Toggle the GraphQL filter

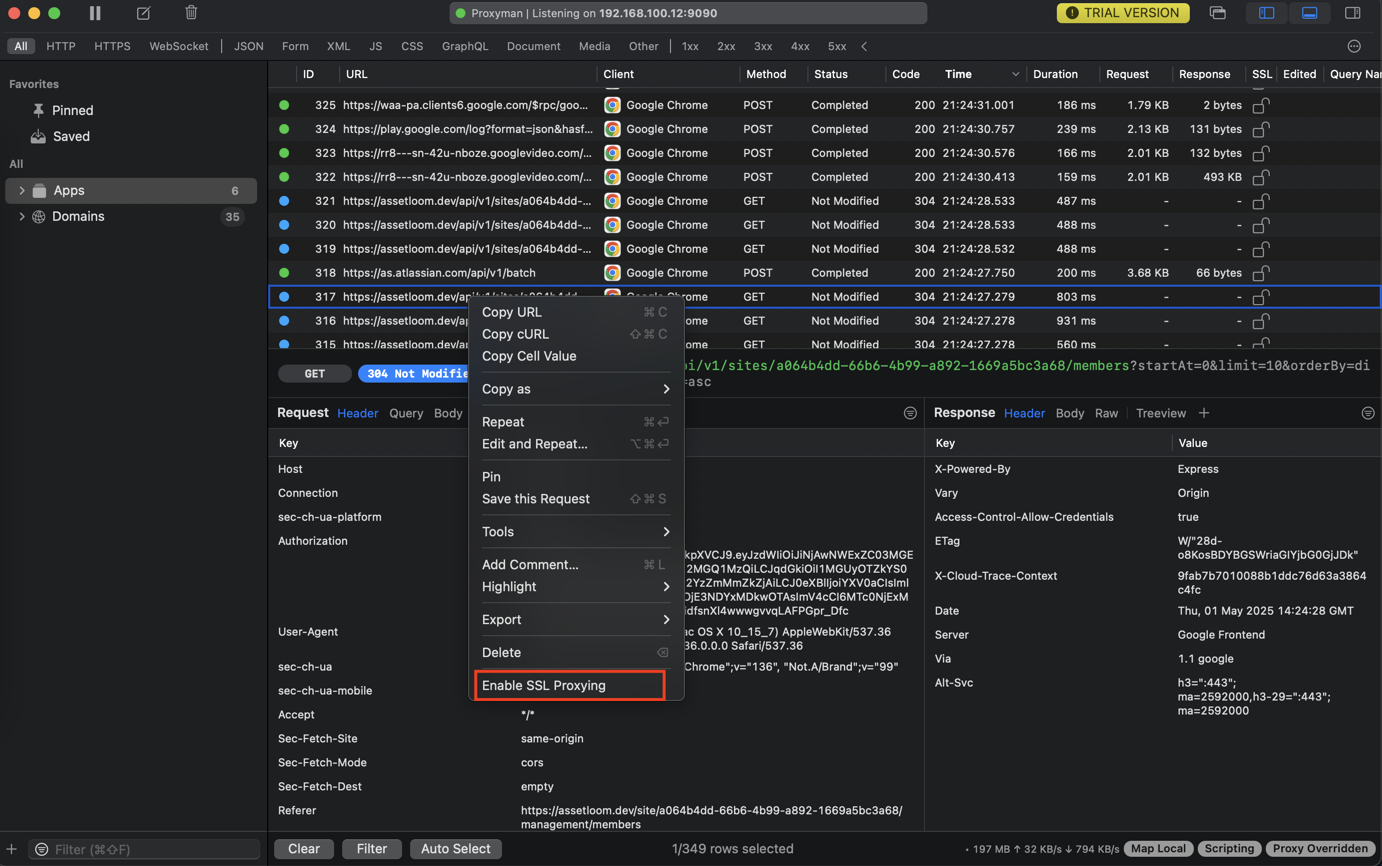pyautogui.click(x=465, y=46)
